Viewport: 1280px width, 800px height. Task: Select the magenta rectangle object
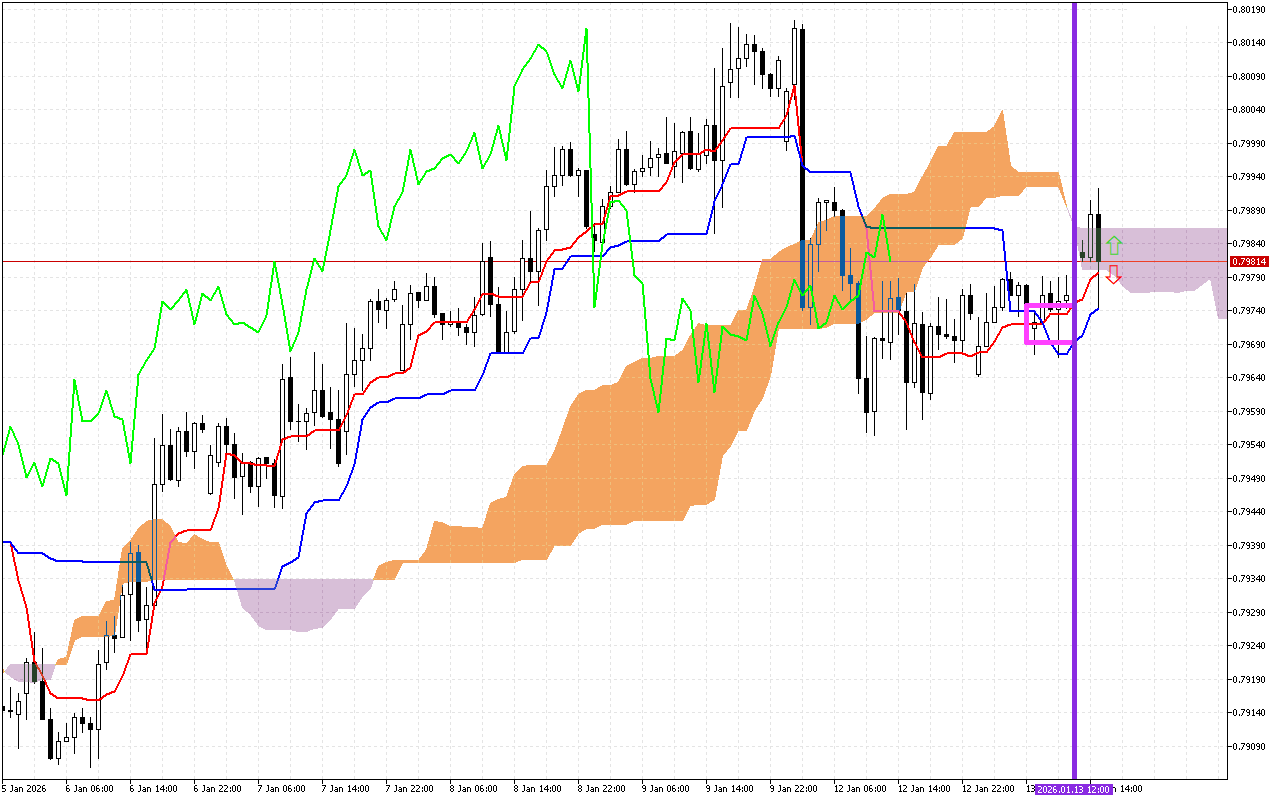click(x=1027, y=324)
